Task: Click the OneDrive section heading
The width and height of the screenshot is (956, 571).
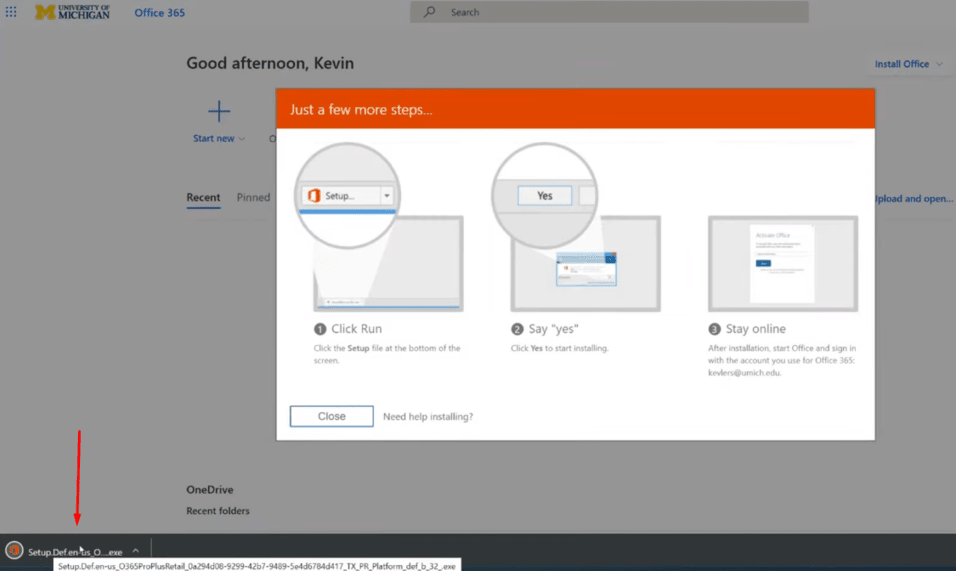Action: [210, 489]
